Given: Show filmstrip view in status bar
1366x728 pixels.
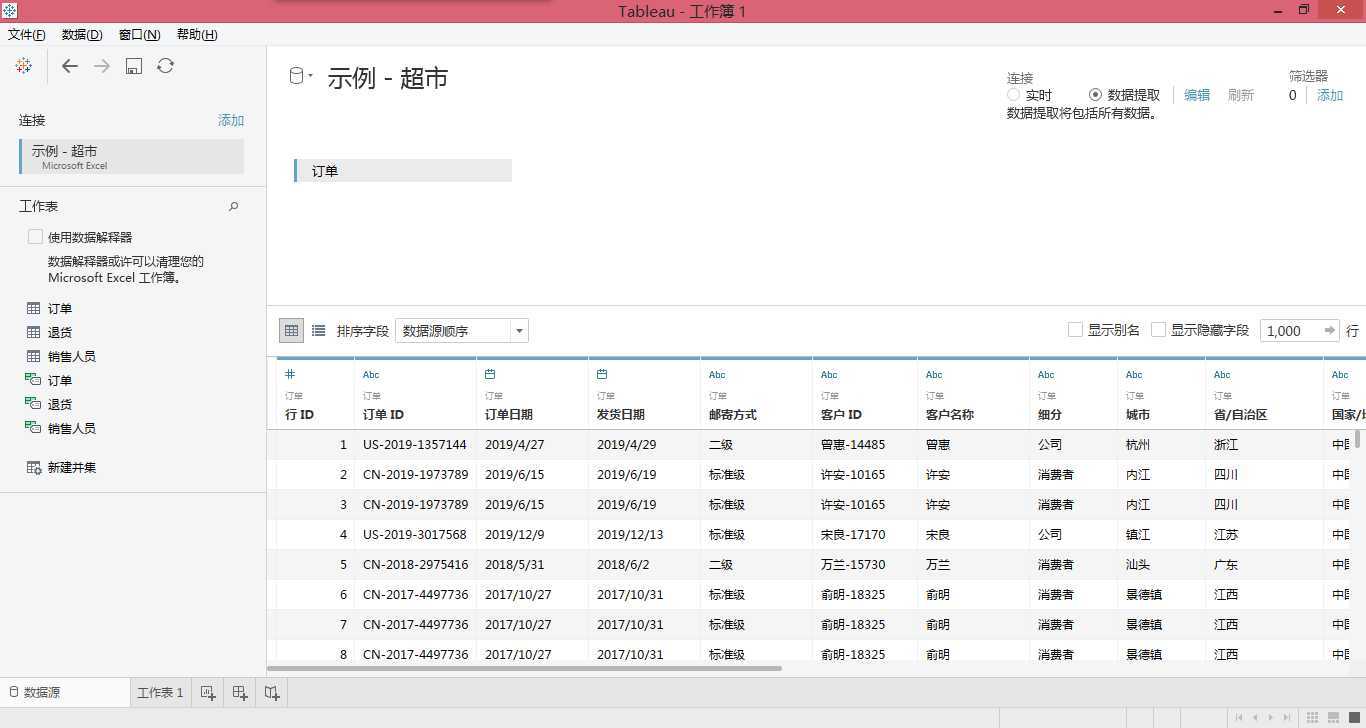Looking at the screenshot, I should click(x=1334, y=717).
